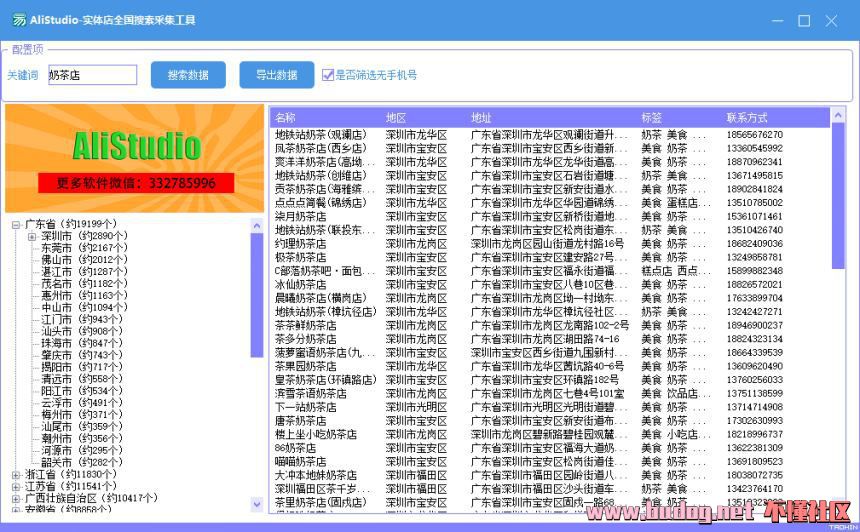Close the AliStudio window

click(x=831, y=20)
